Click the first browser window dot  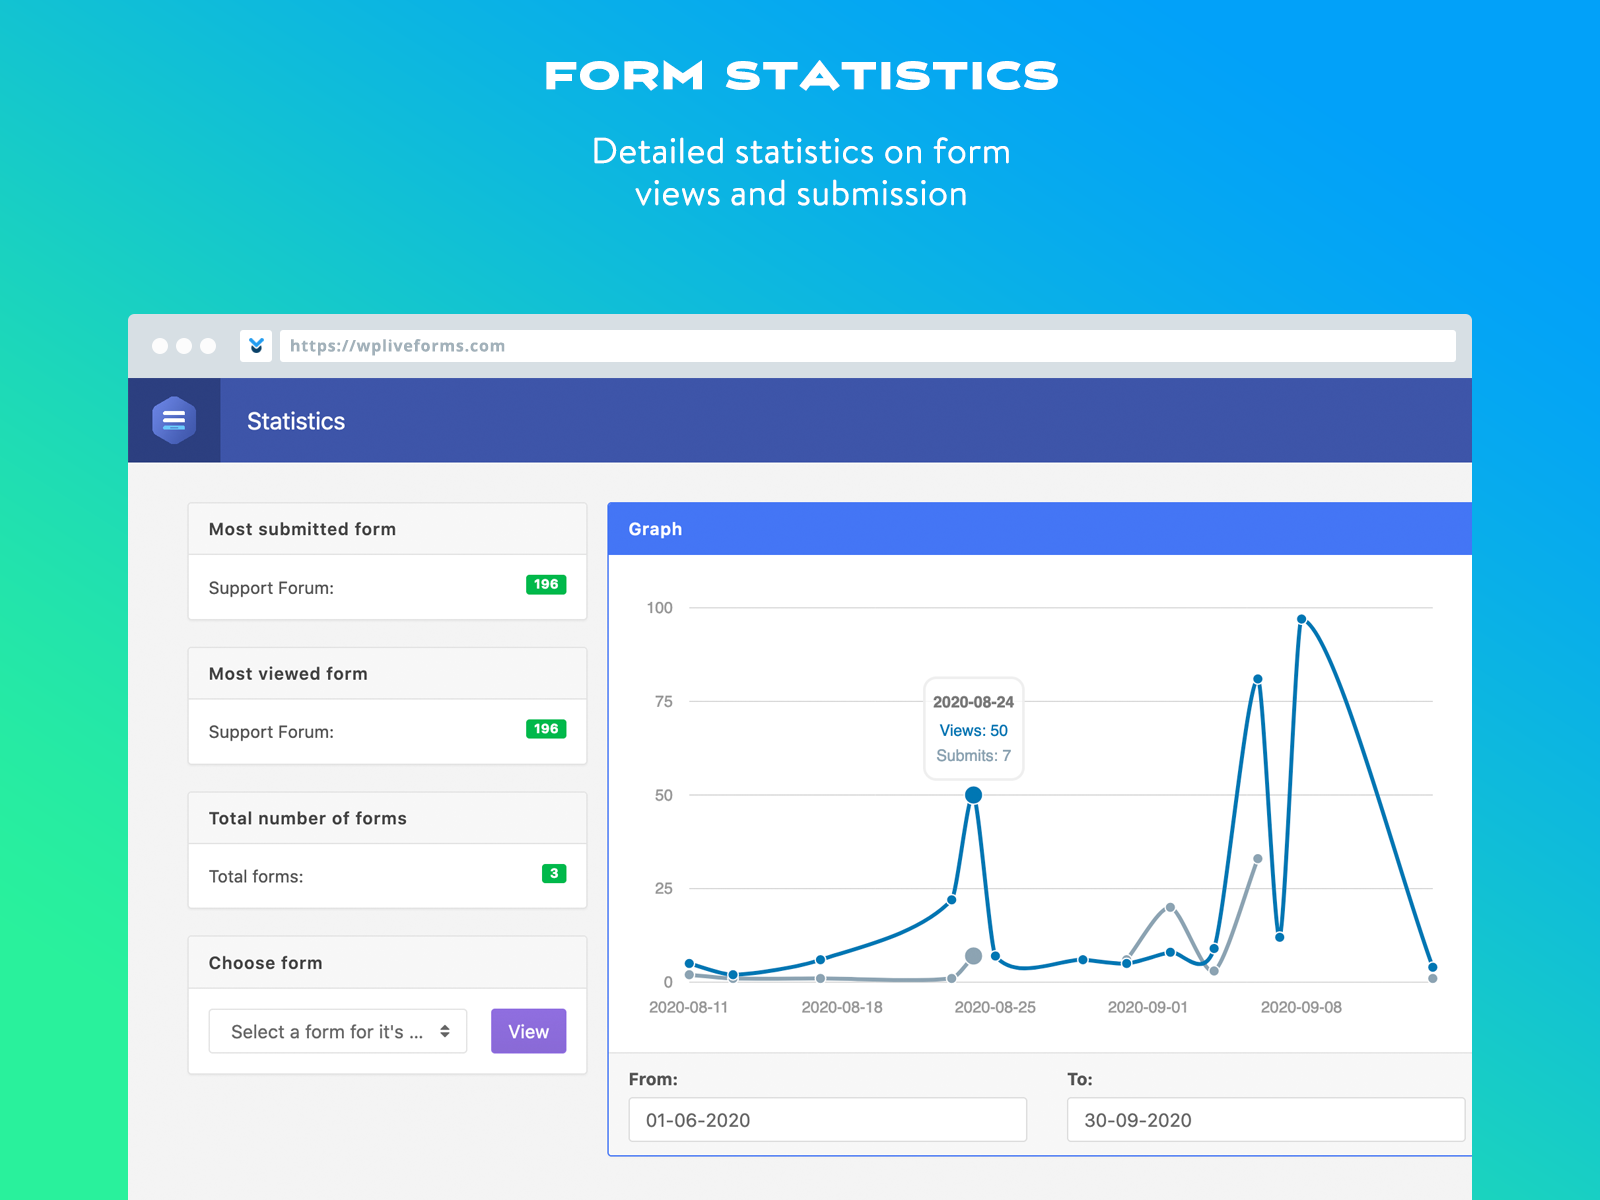coord(160,346)
